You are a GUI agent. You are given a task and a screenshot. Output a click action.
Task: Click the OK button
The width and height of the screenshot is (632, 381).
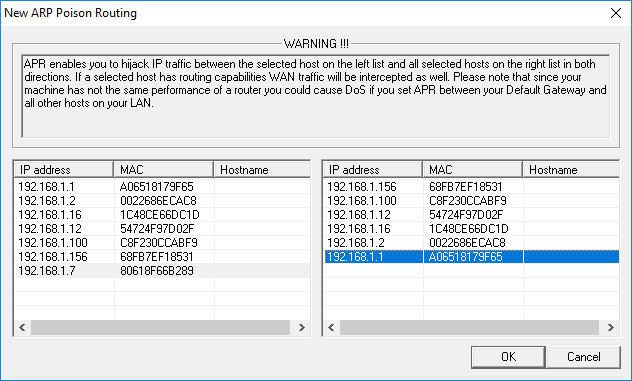coord(508,357)
